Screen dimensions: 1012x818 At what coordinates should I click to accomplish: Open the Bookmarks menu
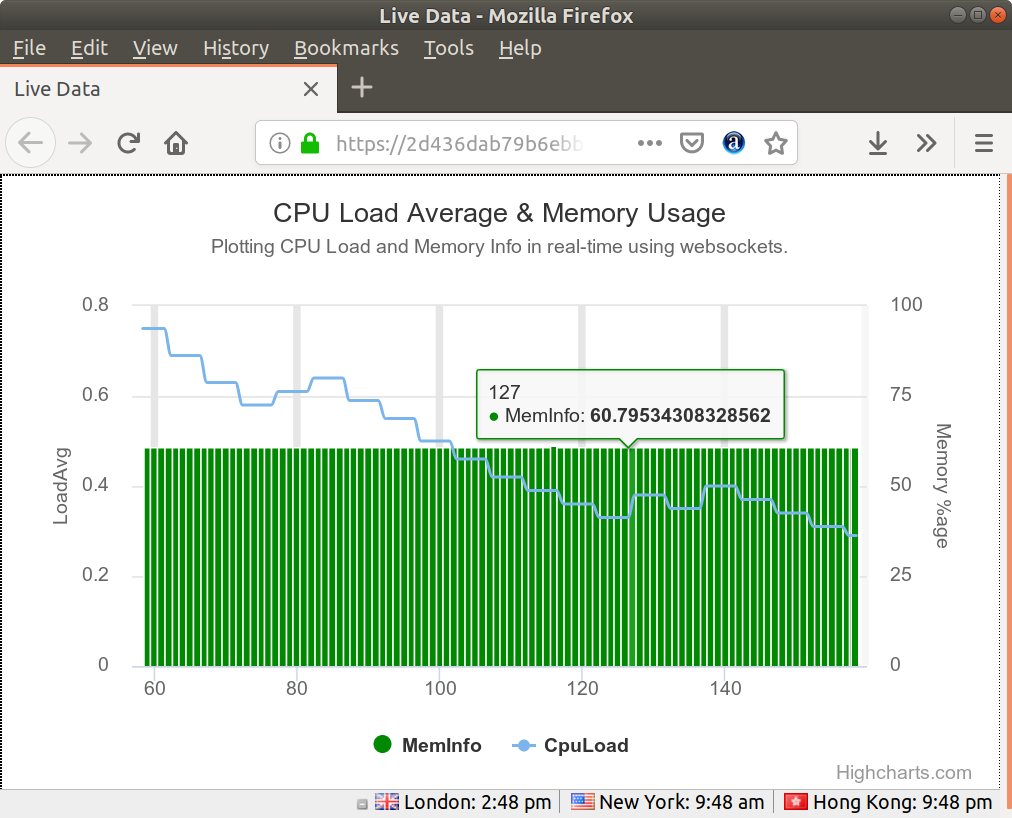point(346,48)
